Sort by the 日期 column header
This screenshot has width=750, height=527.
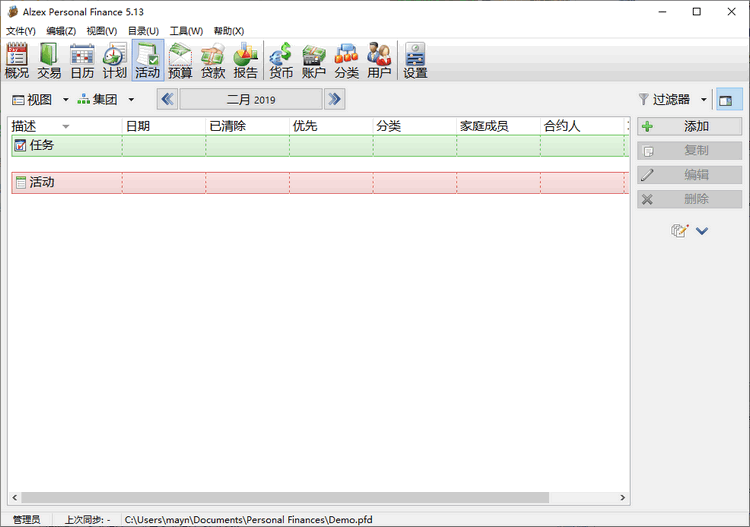[164, 126]
